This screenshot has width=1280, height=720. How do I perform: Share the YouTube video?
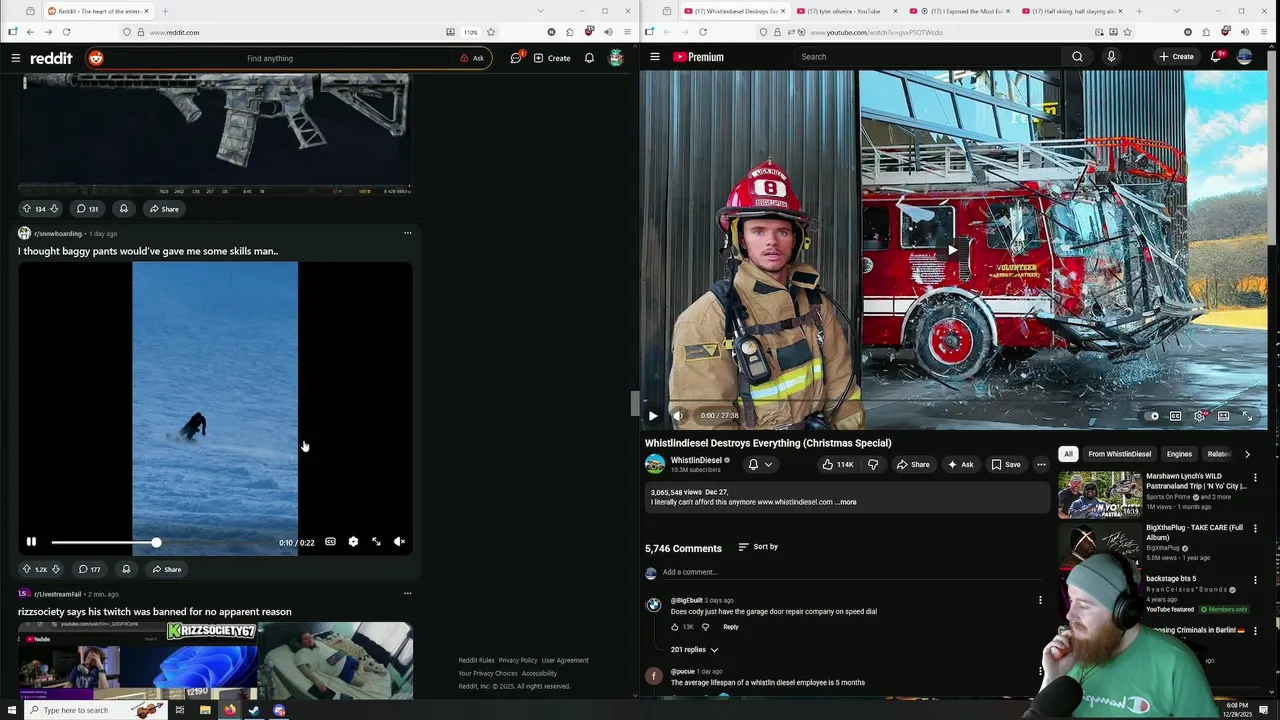pyautogui.click(x=913, y=464)
